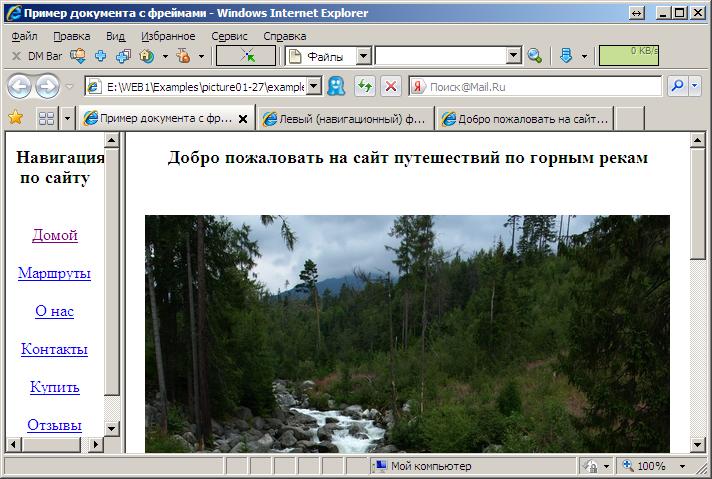Click the blue ghost agent icon
Screen dimensions: 712x479
click(336, 86)
